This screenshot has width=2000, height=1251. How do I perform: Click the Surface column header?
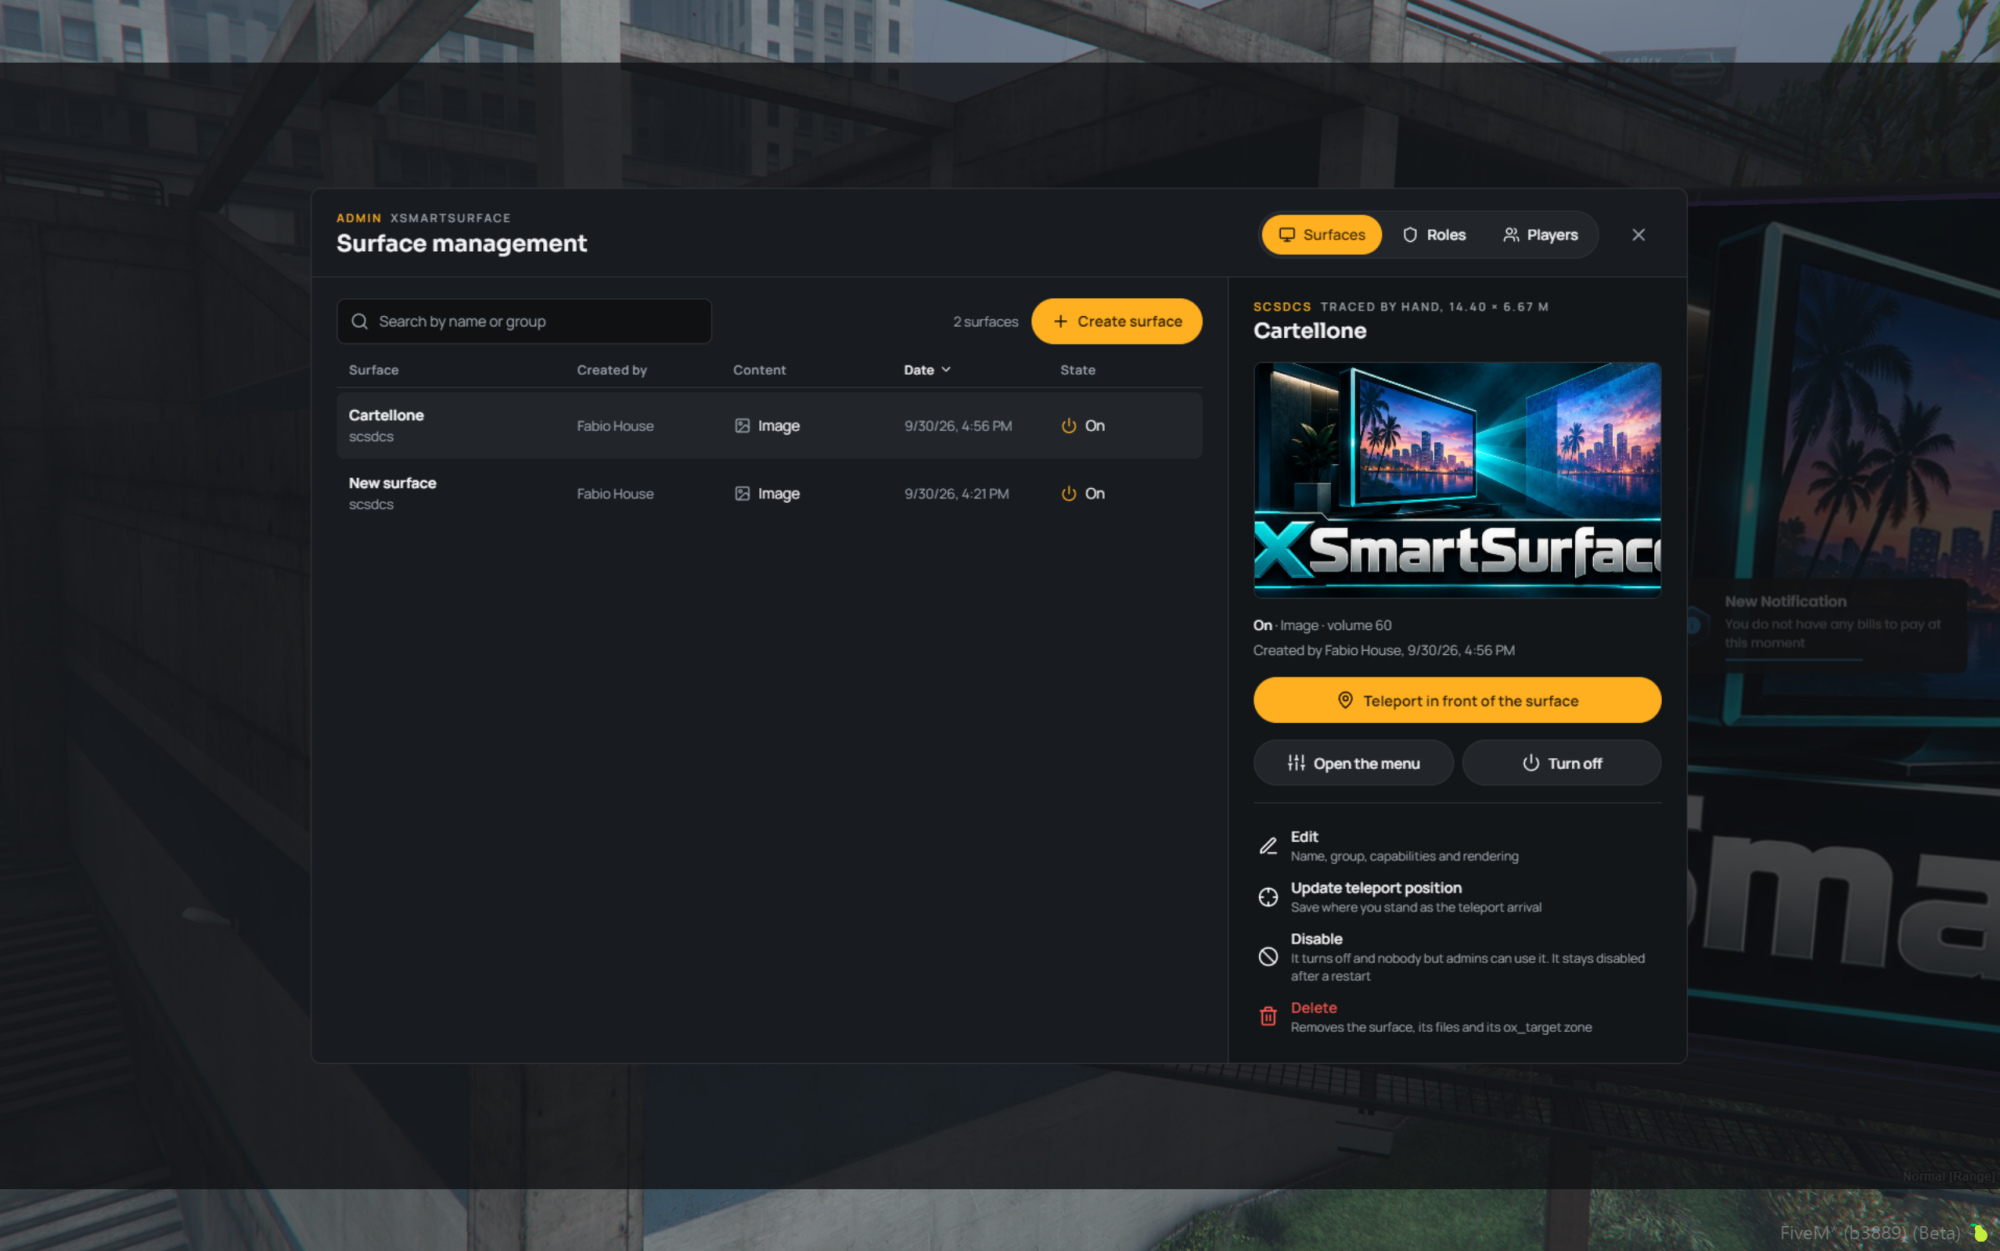pos(373,370)
